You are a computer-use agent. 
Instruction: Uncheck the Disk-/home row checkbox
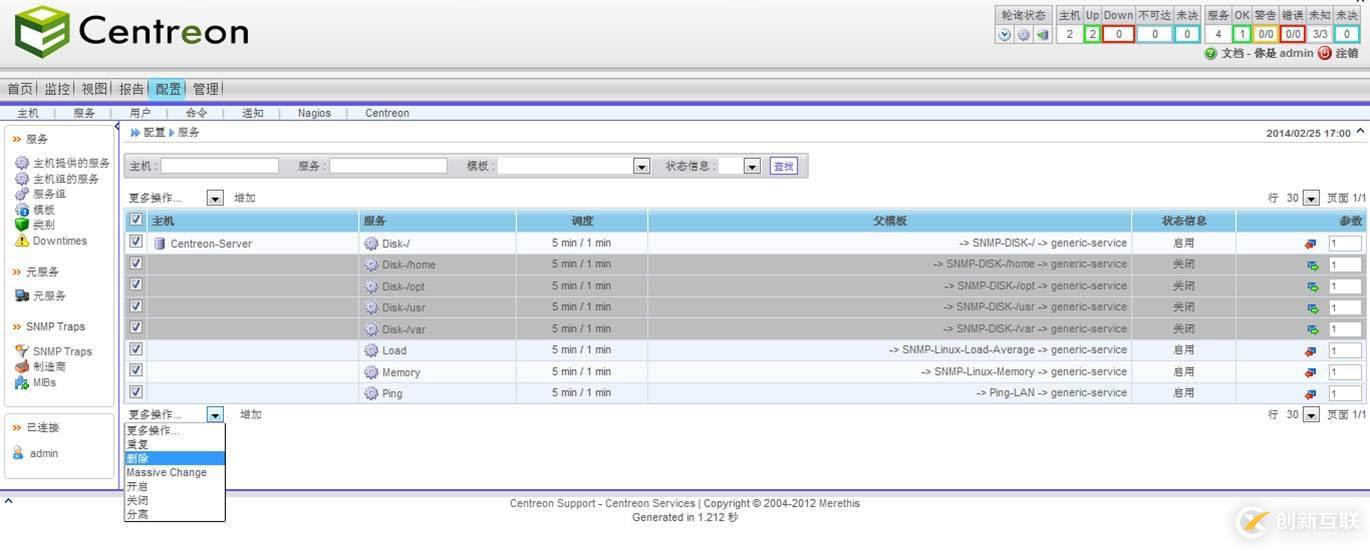tap(136, 263)
